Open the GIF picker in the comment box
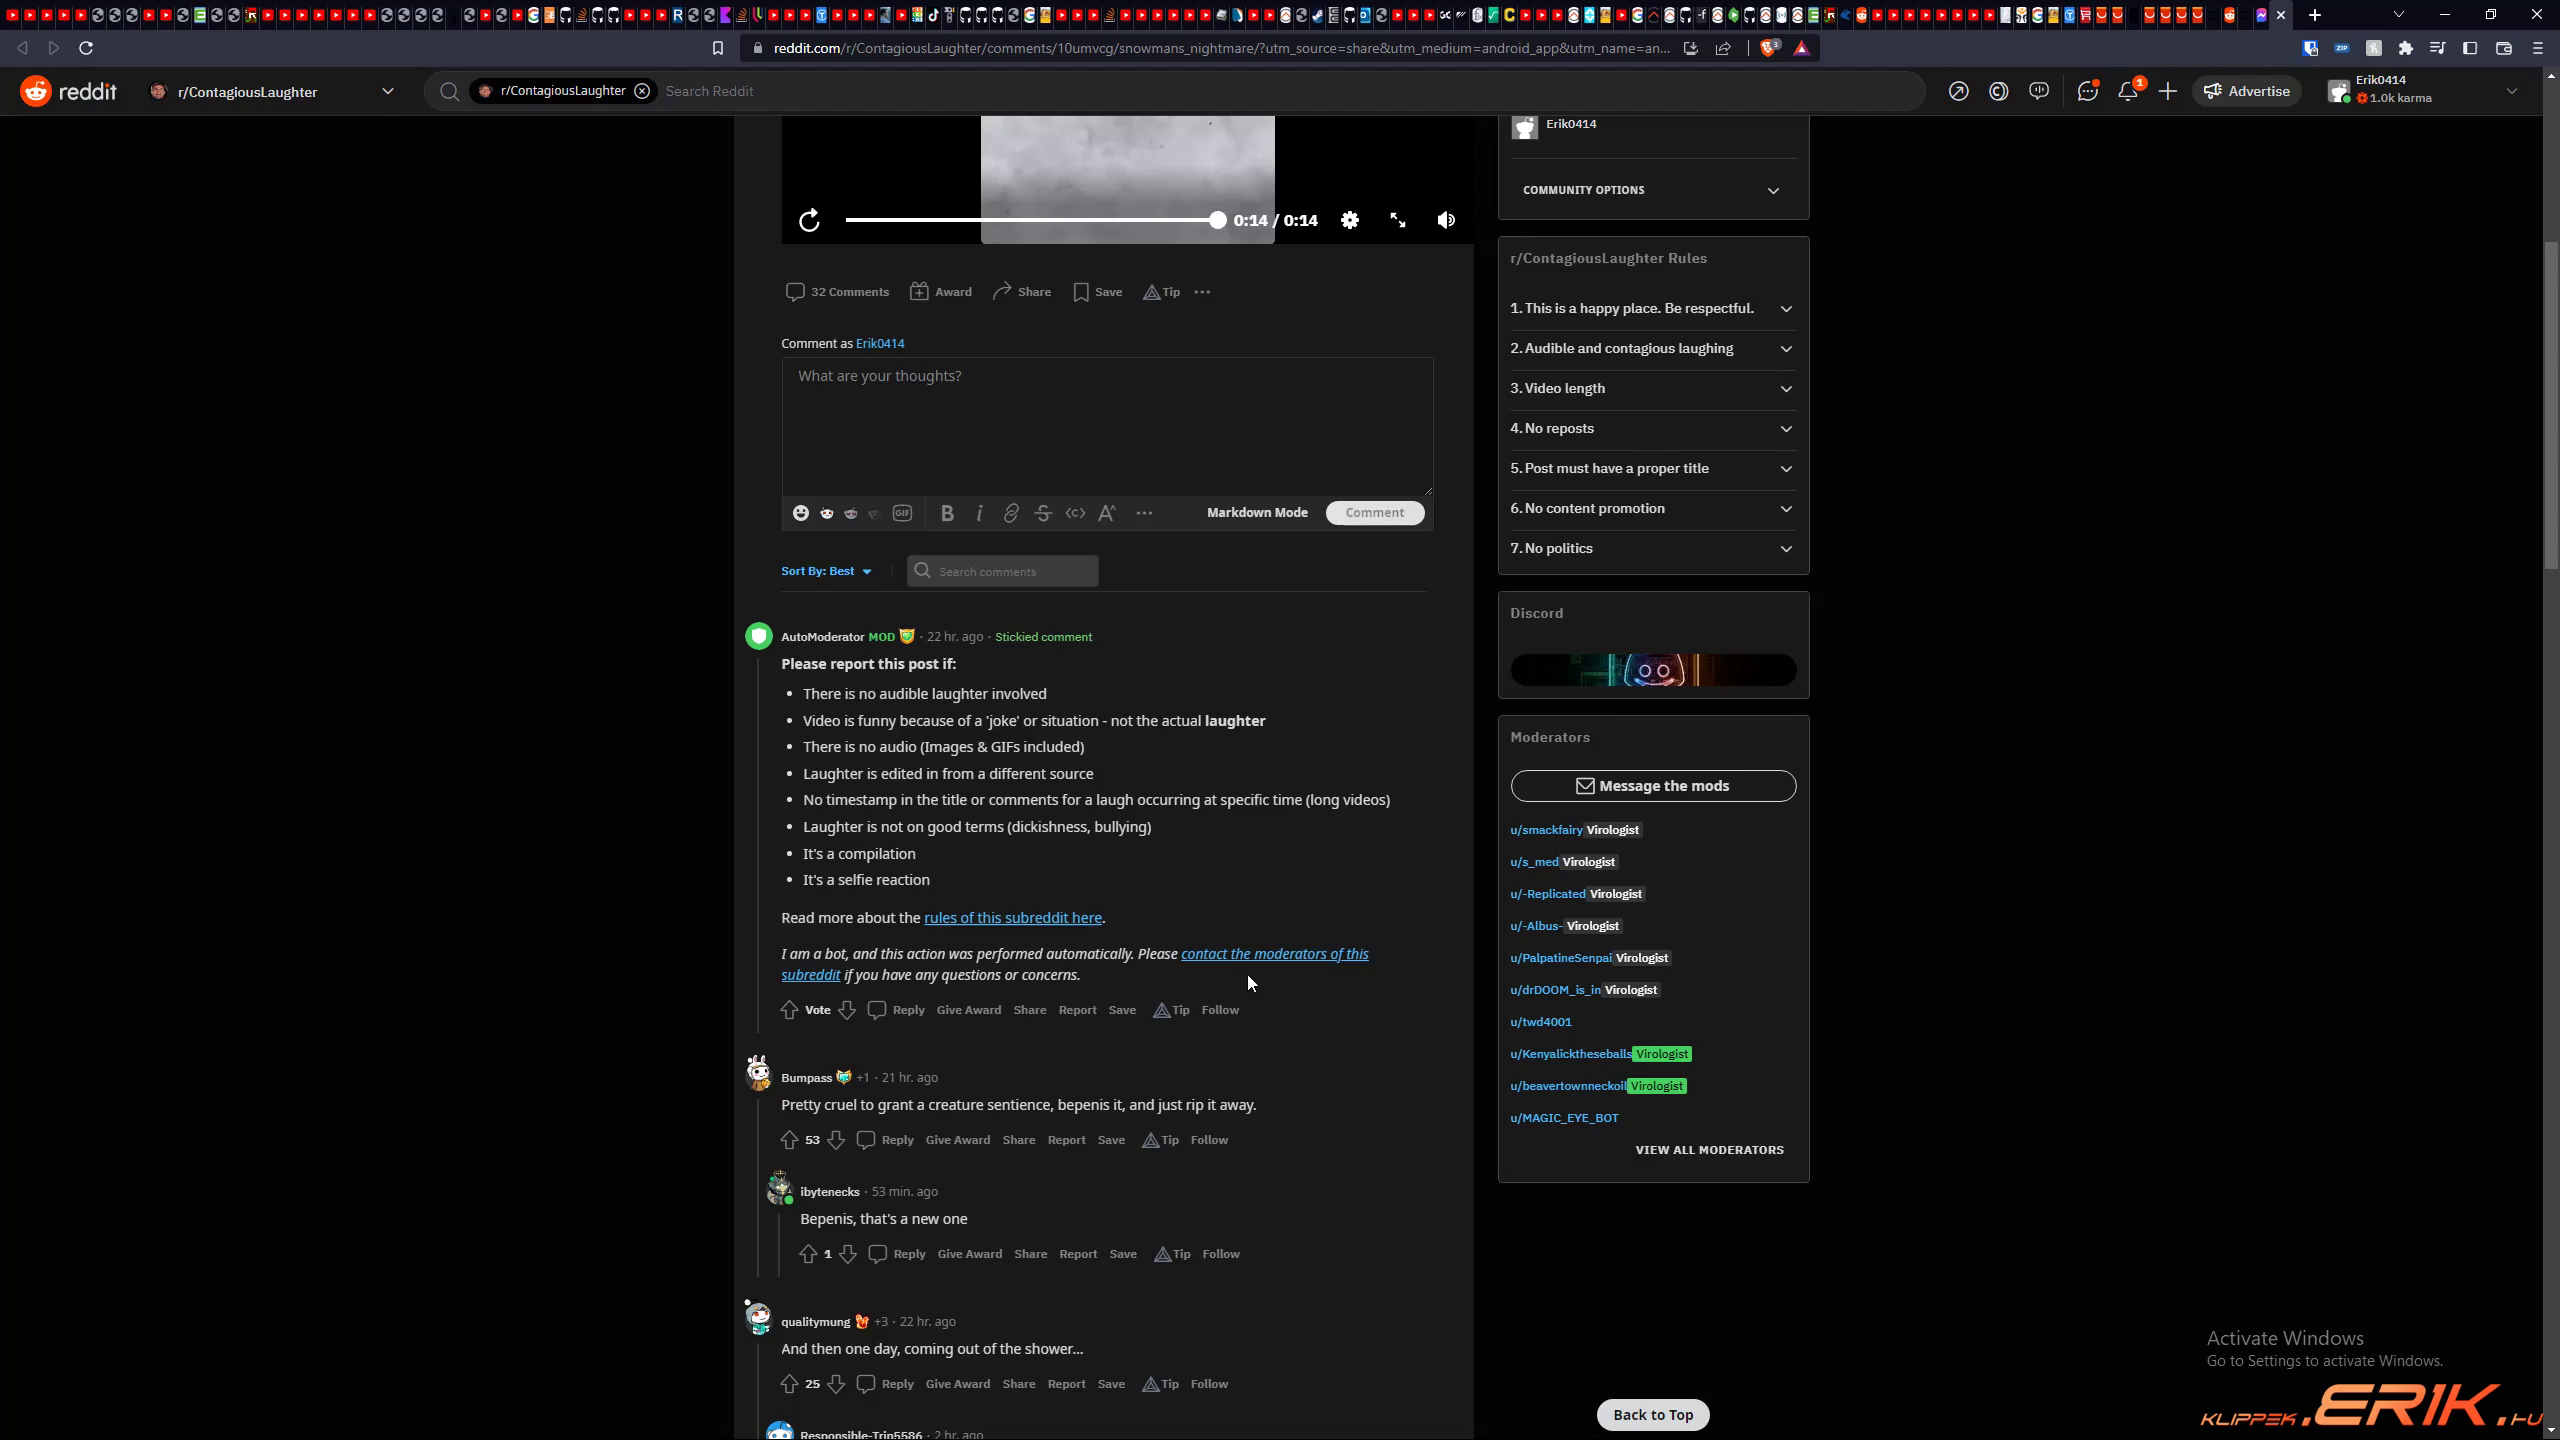2560x1440 pixels. (x=902, y=513)
